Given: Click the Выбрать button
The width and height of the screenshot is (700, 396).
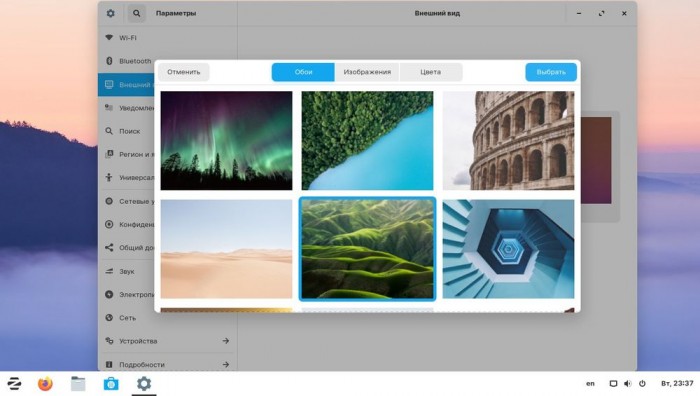Looking at the screenshot, I should click(x=551, y=72).
